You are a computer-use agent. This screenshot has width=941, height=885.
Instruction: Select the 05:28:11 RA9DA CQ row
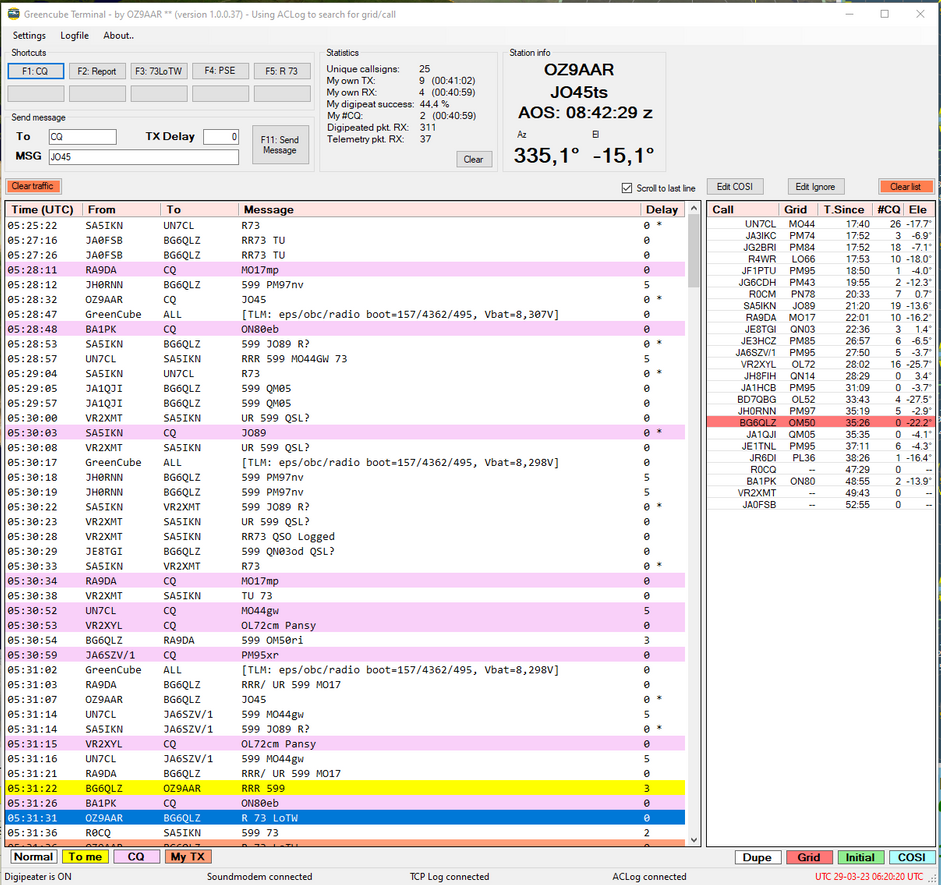[x=345, y=270]
